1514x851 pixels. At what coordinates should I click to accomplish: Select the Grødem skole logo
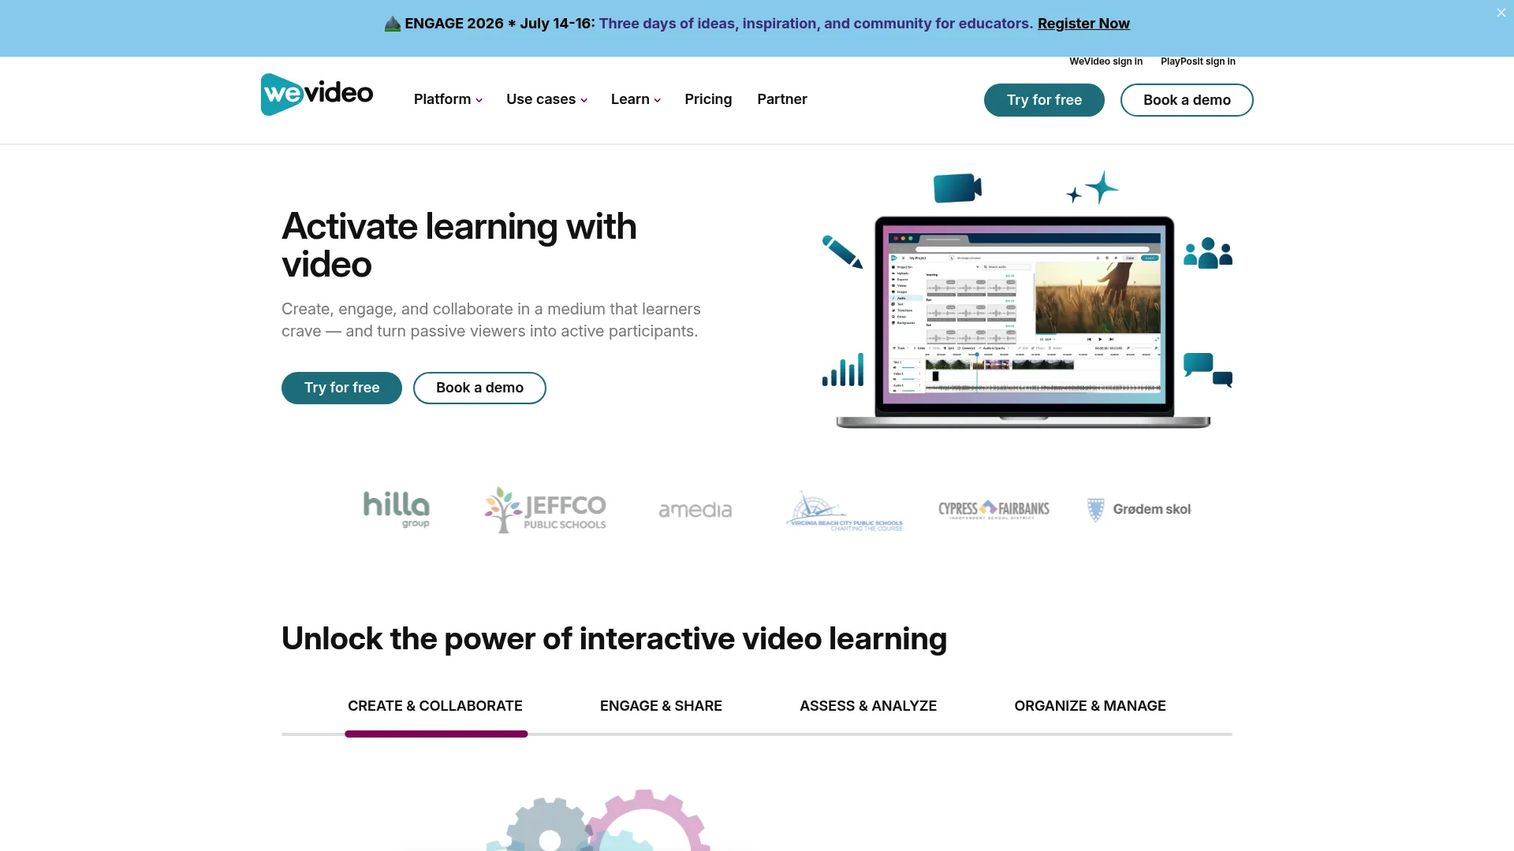click(x=1139, y=509)
